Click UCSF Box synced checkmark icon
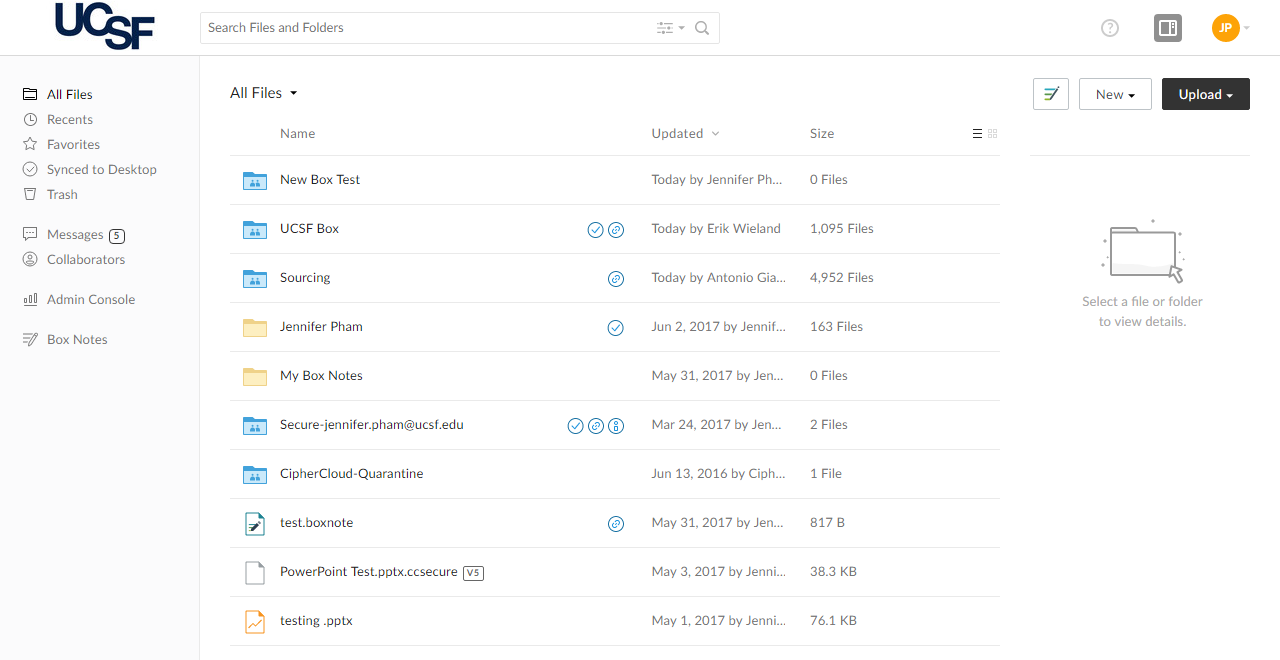This screenshot has width=1280, height=660. 595,230
